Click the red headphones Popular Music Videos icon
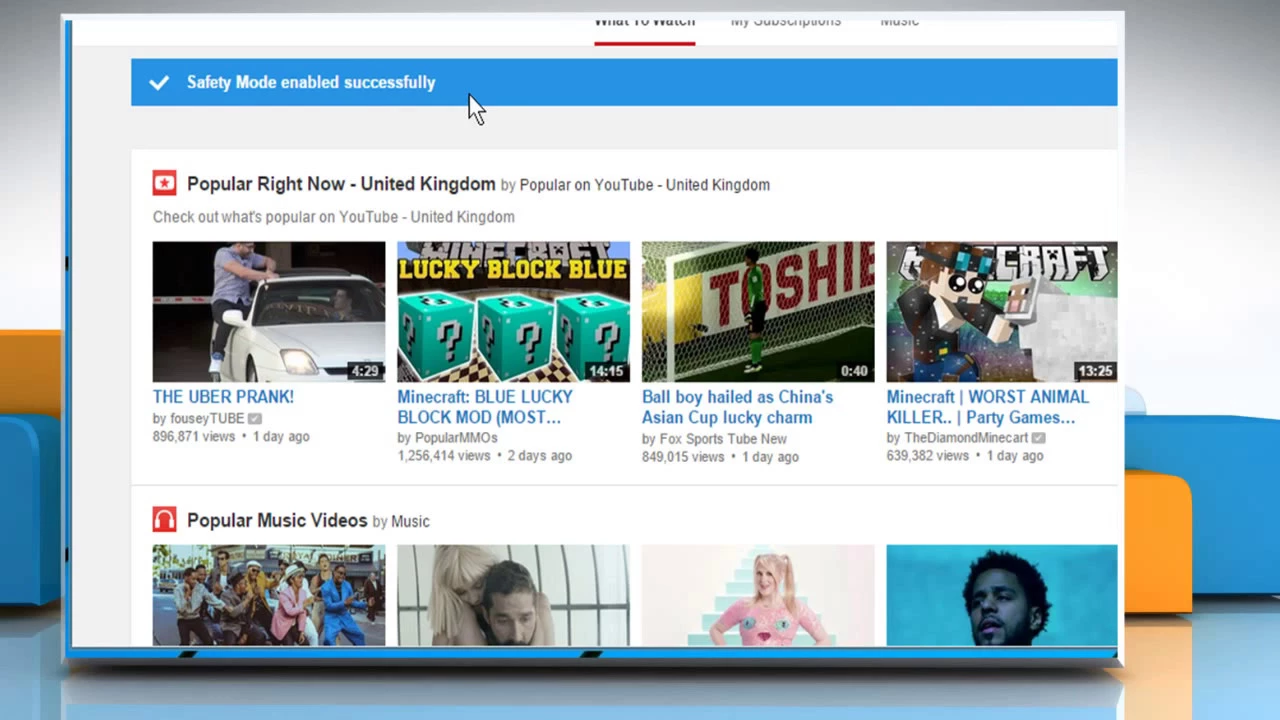Viewport: 1280px width, 720px height. coord(164,519)
